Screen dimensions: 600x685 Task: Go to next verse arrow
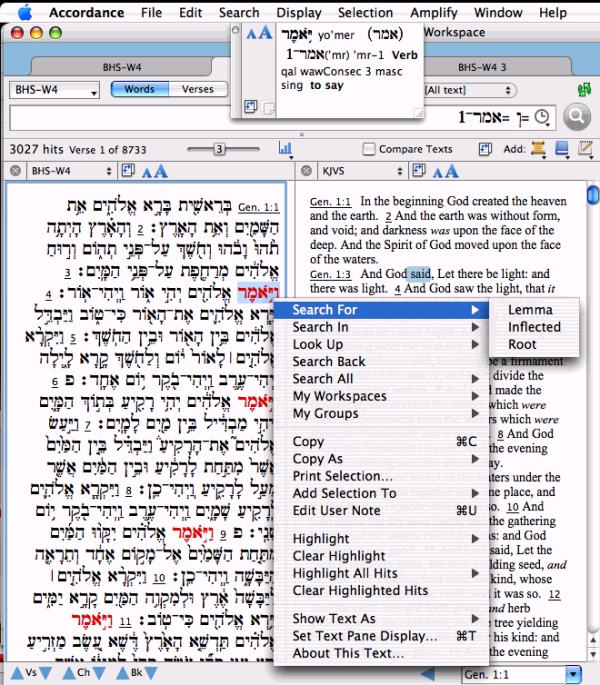pos(45,673)
